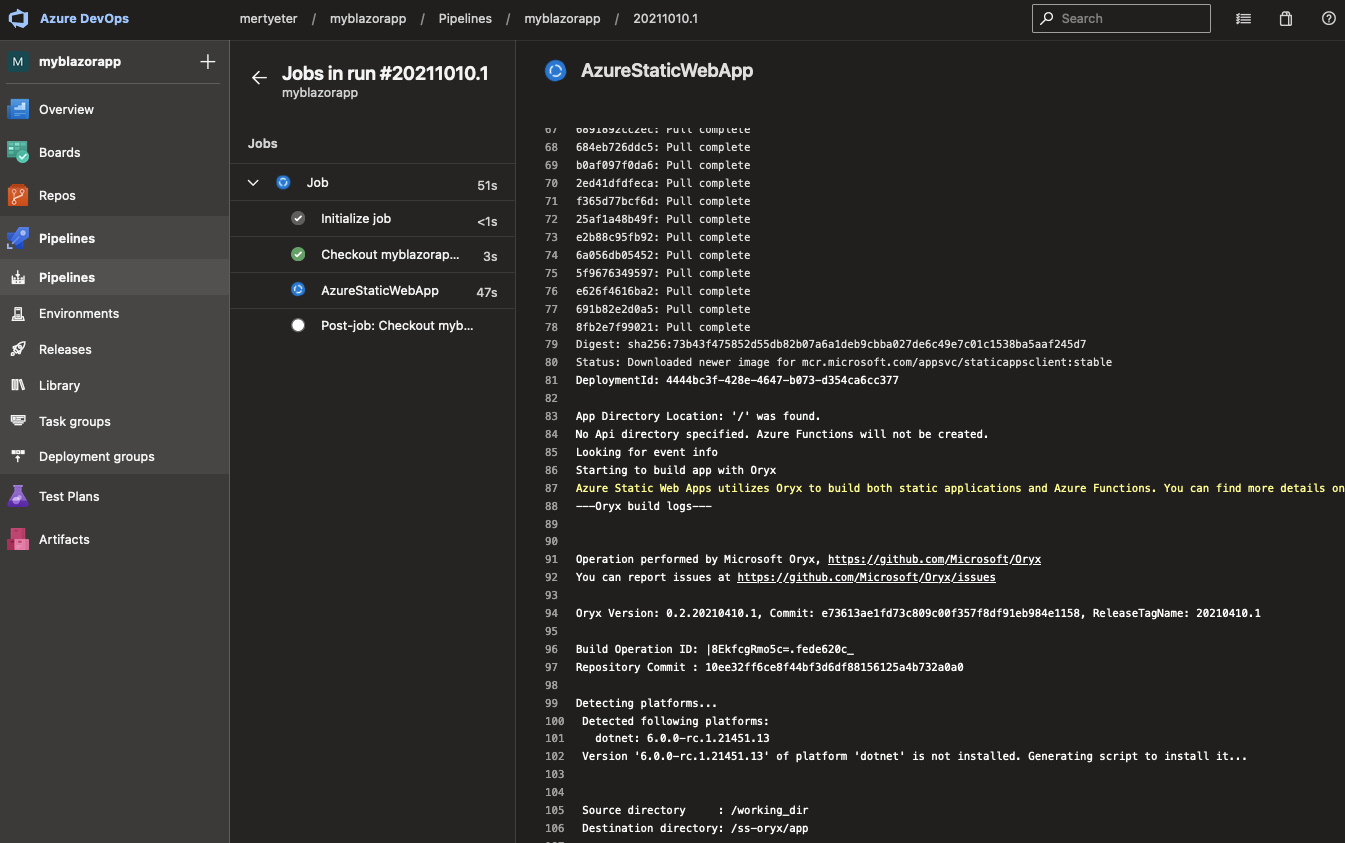Click the Artifacts icon
The width and height of the screenshot is (1345, 843).
[18, 539]
